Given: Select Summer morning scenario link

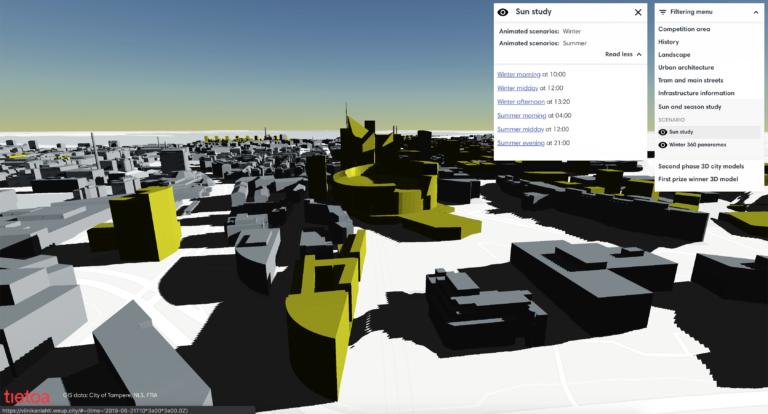Looking at the screenshot, I should [520, 115].
